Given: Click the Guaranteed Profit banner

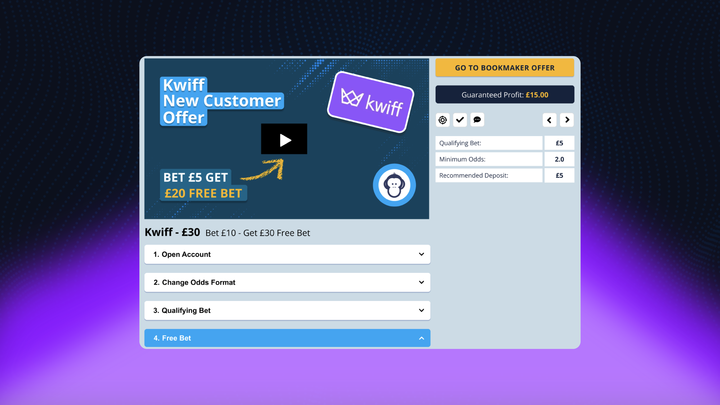Looking at the screenshot, I should point(504,95).
